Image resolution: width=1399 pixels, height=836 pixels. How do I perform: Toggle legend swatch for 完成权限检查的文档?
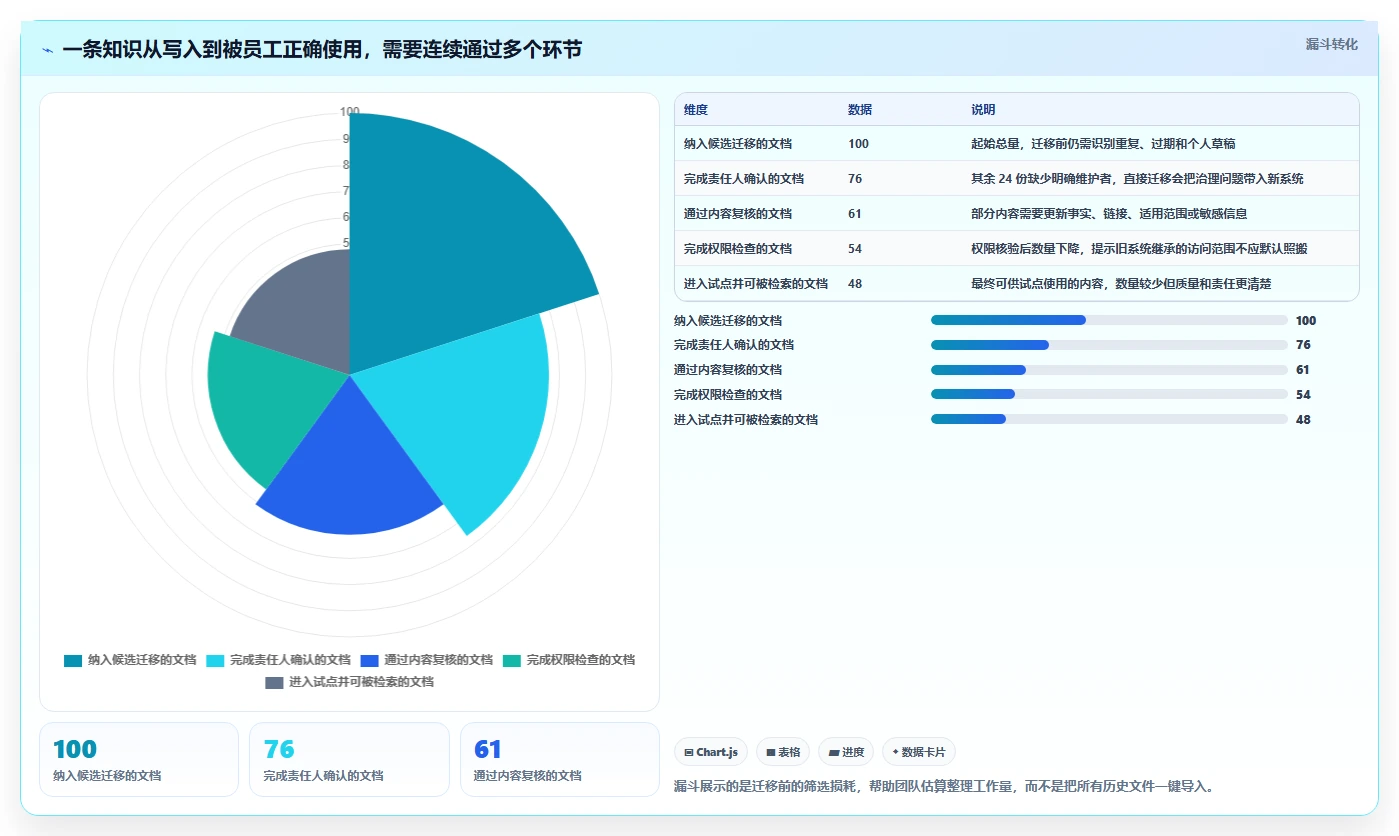click(x=512, y=660)
